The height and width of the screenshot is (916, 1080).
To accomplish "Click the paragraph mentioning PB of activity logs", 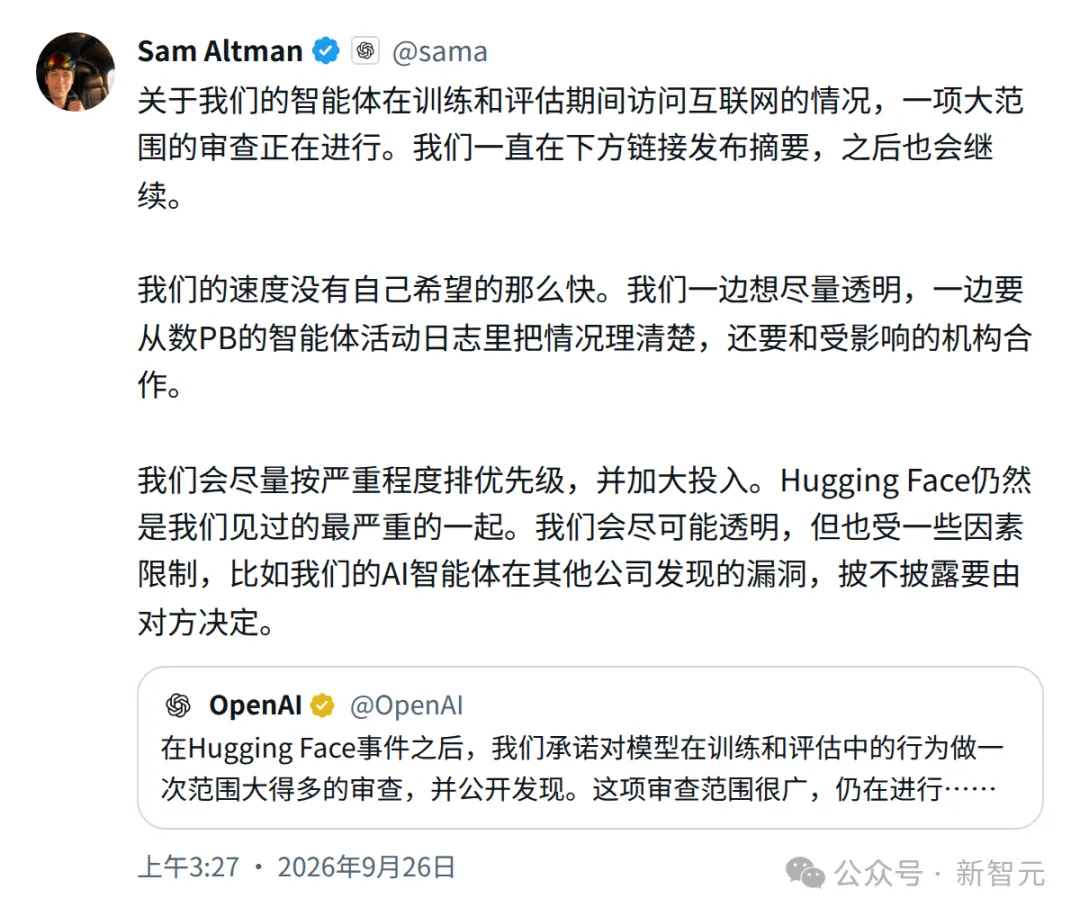I will coord(585,337).
